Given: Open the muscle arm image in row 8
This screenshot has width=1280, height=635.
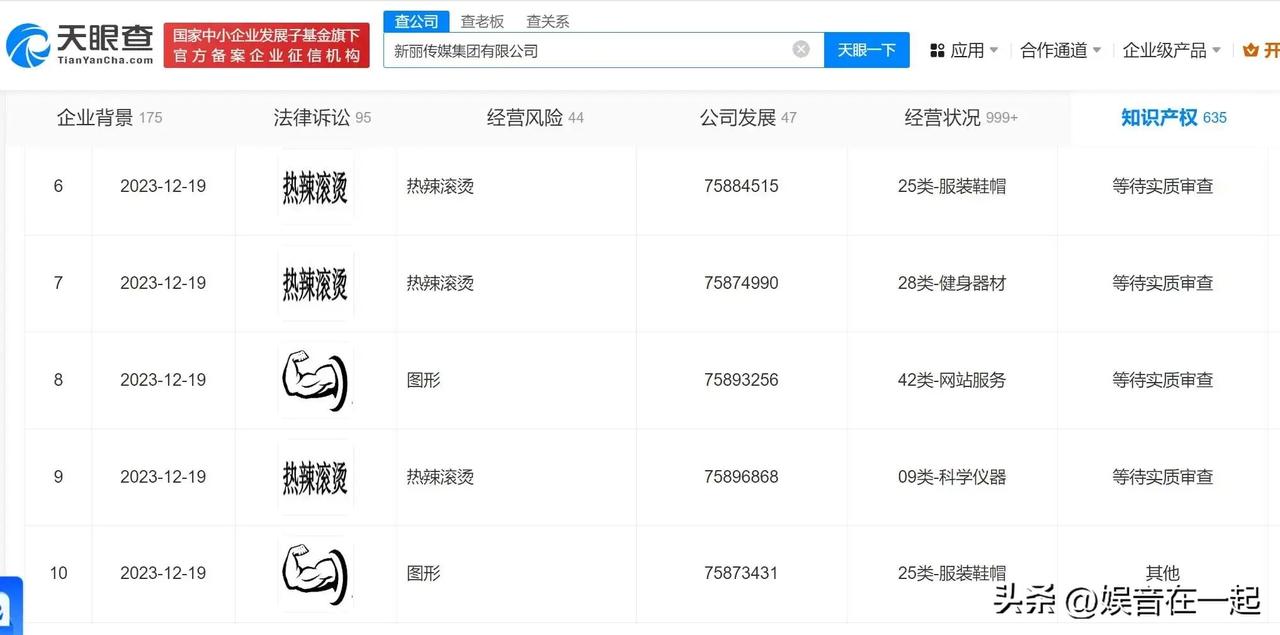Looking at the screenshot, I should click(x=315, y=380).
